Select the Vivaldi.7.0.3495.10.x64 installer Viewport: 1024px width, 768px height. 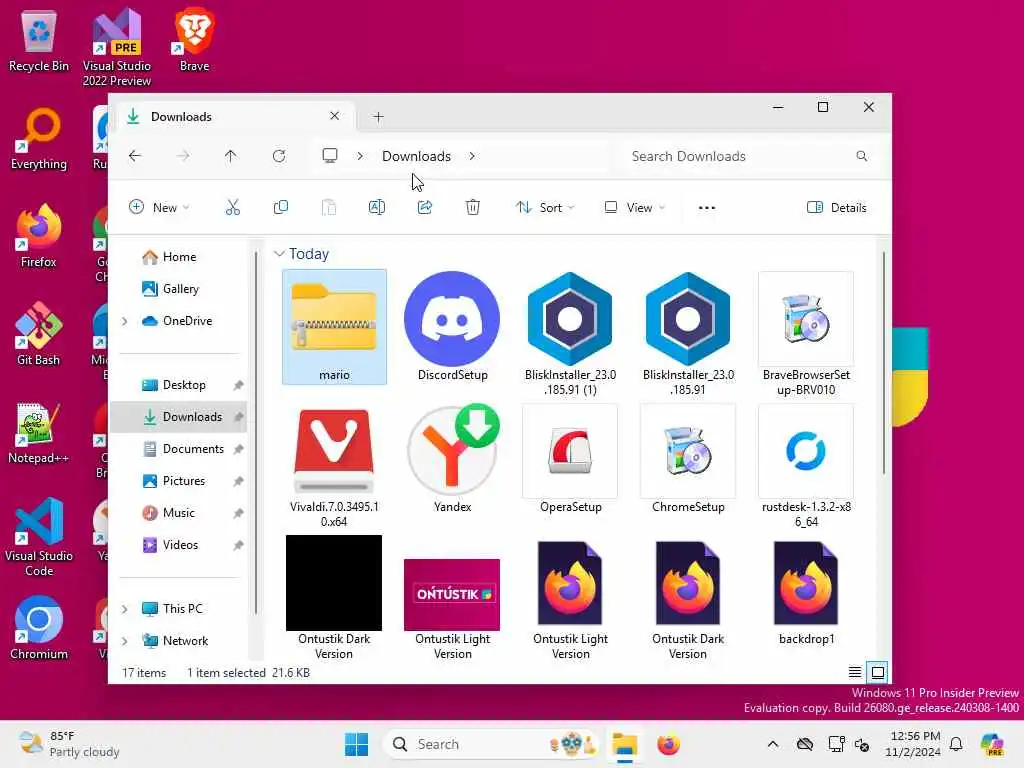coord(334,466)
